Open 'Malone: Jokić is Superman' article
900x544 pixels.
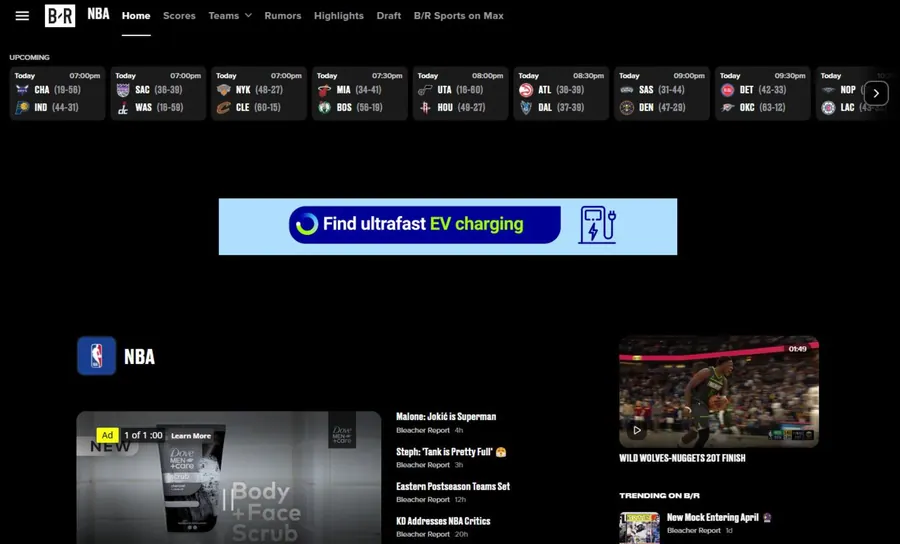pos(446,417)
